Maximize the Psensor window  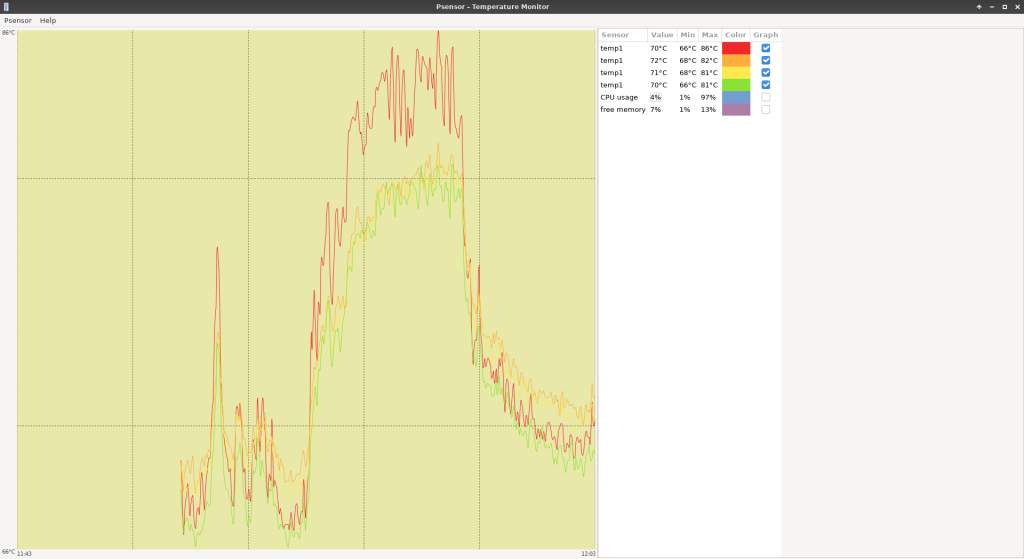[1005, 7]
